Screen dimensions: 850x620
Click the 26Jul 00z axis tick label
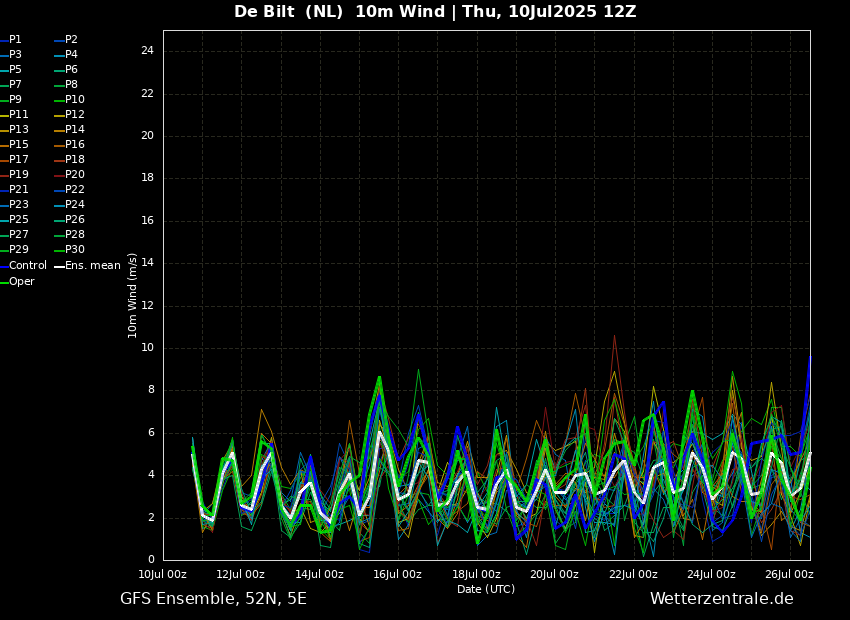(789, 574)
